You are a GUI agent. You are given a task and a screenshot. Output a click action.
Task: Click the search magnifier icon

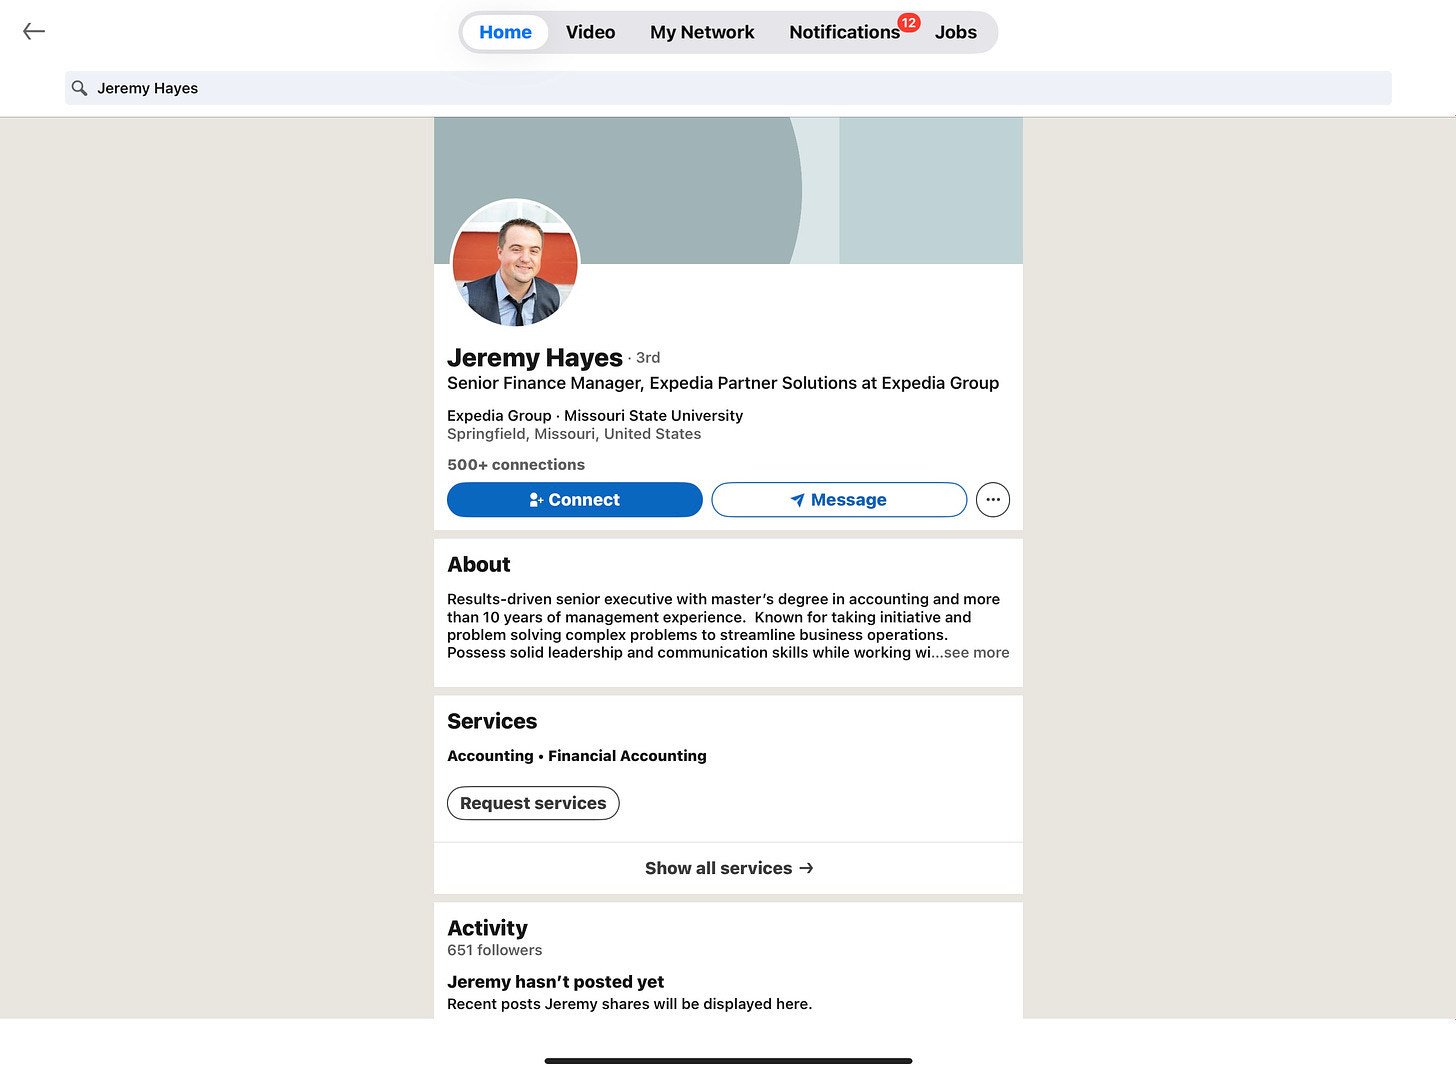(x=80, y=88)
